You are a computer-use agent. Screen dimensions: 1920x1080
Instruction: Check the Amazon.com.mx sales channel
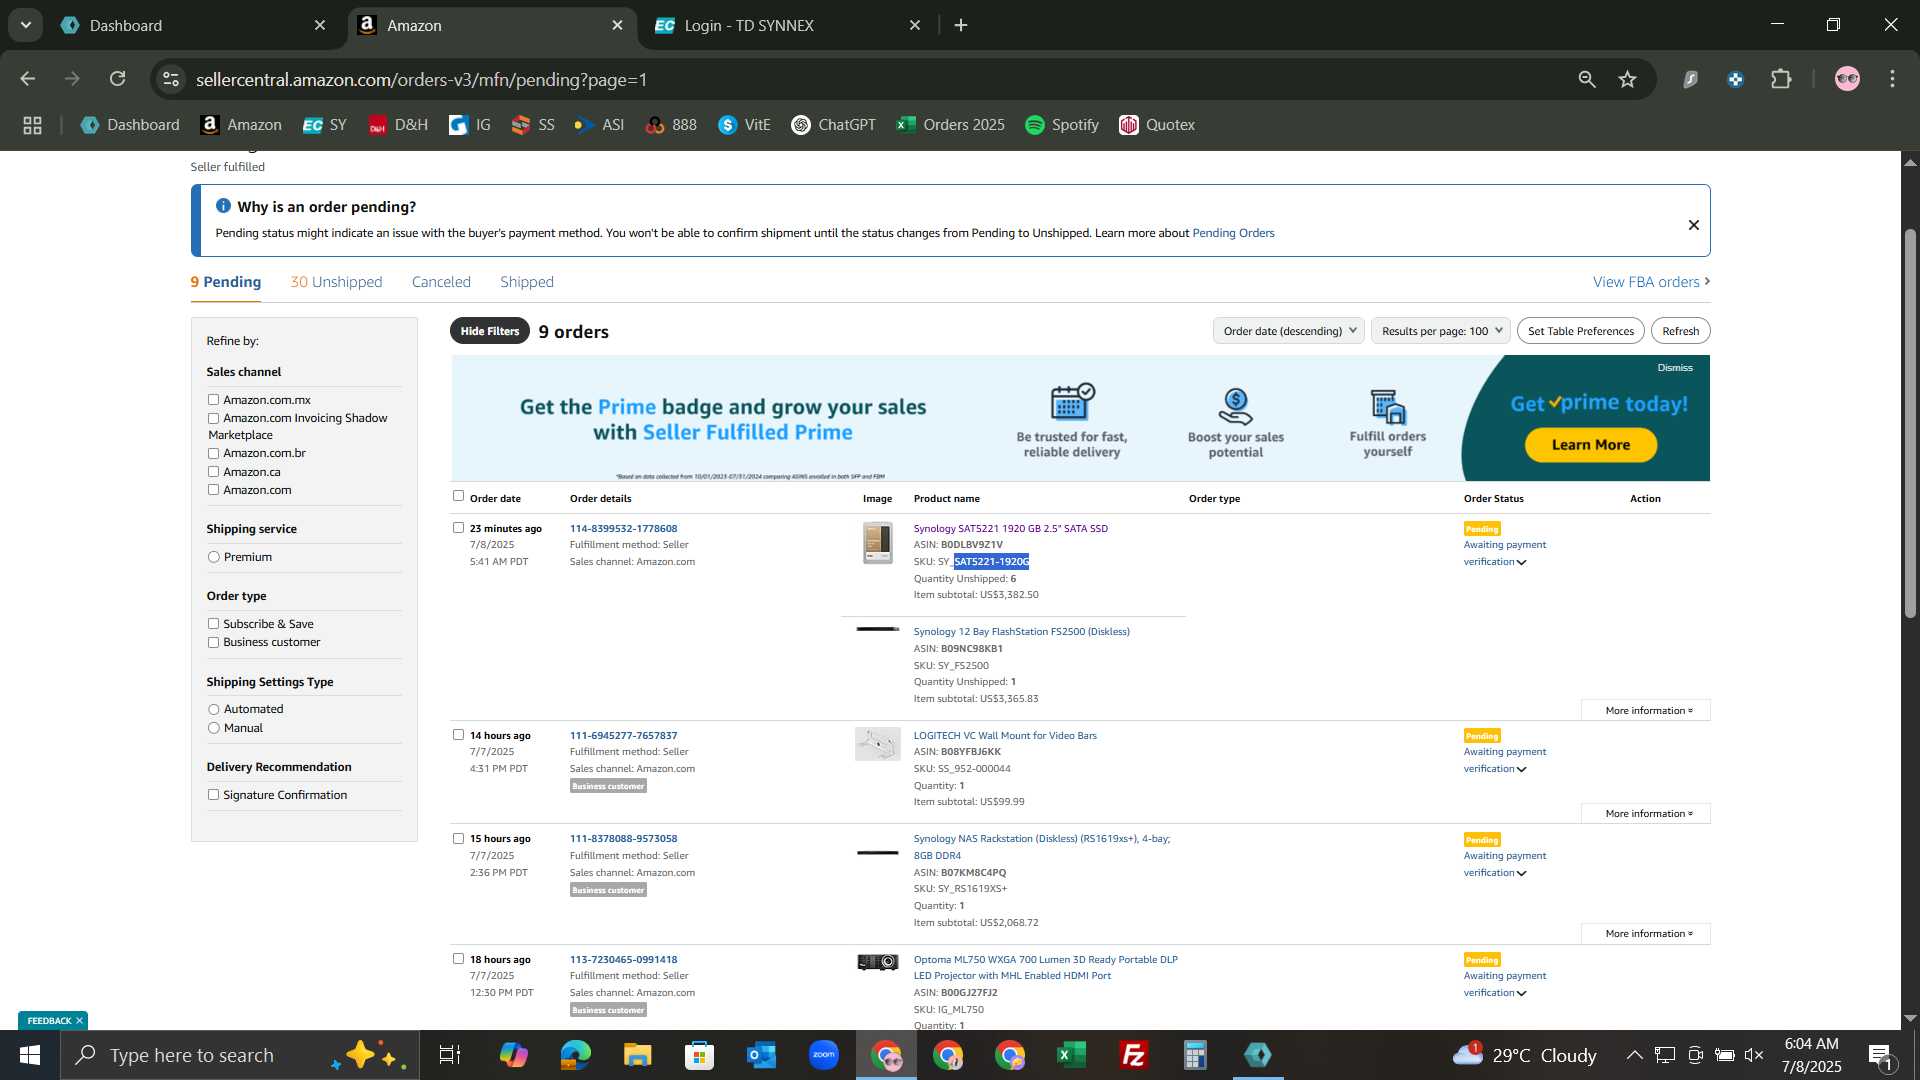(x=213, y=400)
